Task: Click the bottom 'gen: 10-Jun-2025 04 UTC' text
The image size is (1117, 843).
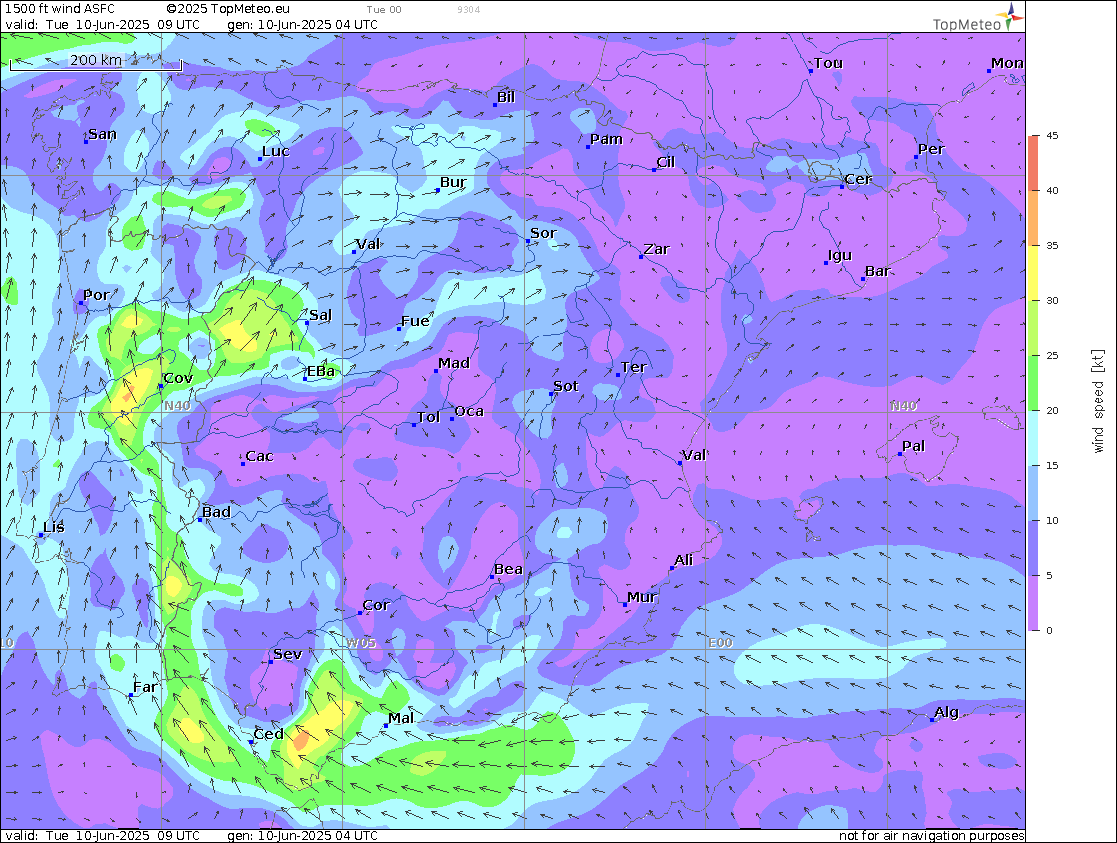Action: [303, 836]
